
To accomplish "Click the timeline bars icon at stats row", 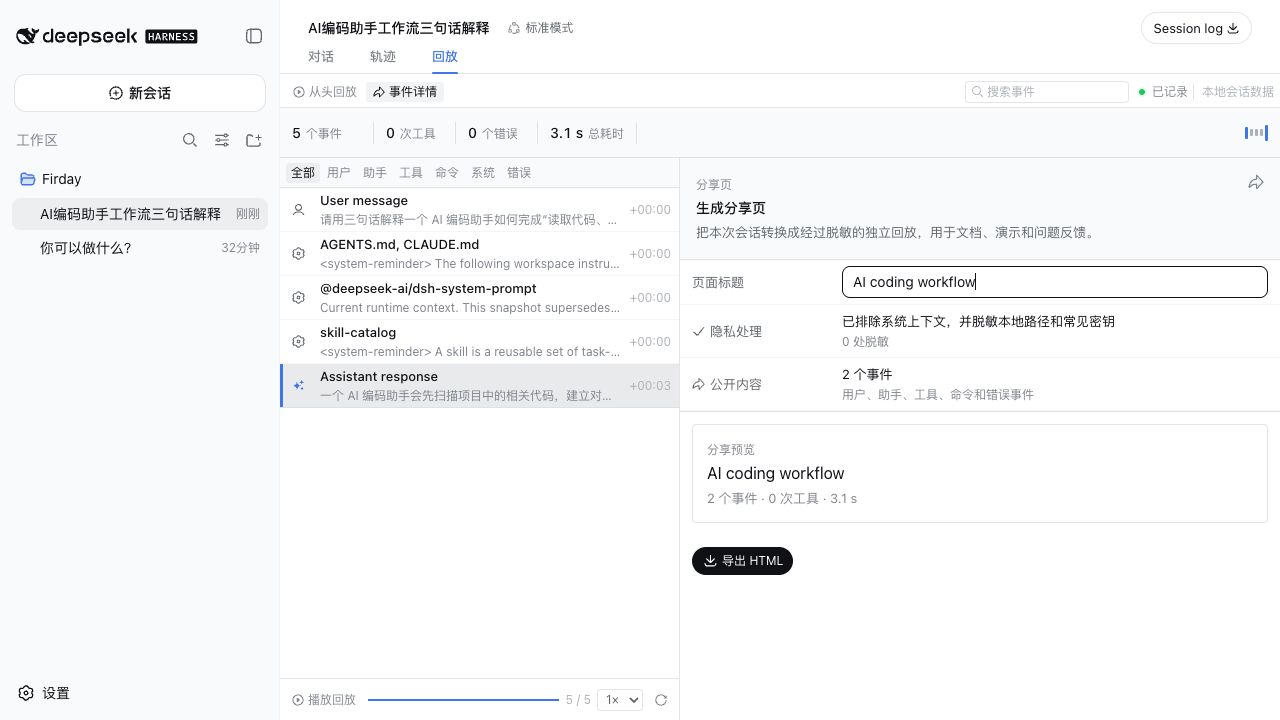I will click(1256, 133).
